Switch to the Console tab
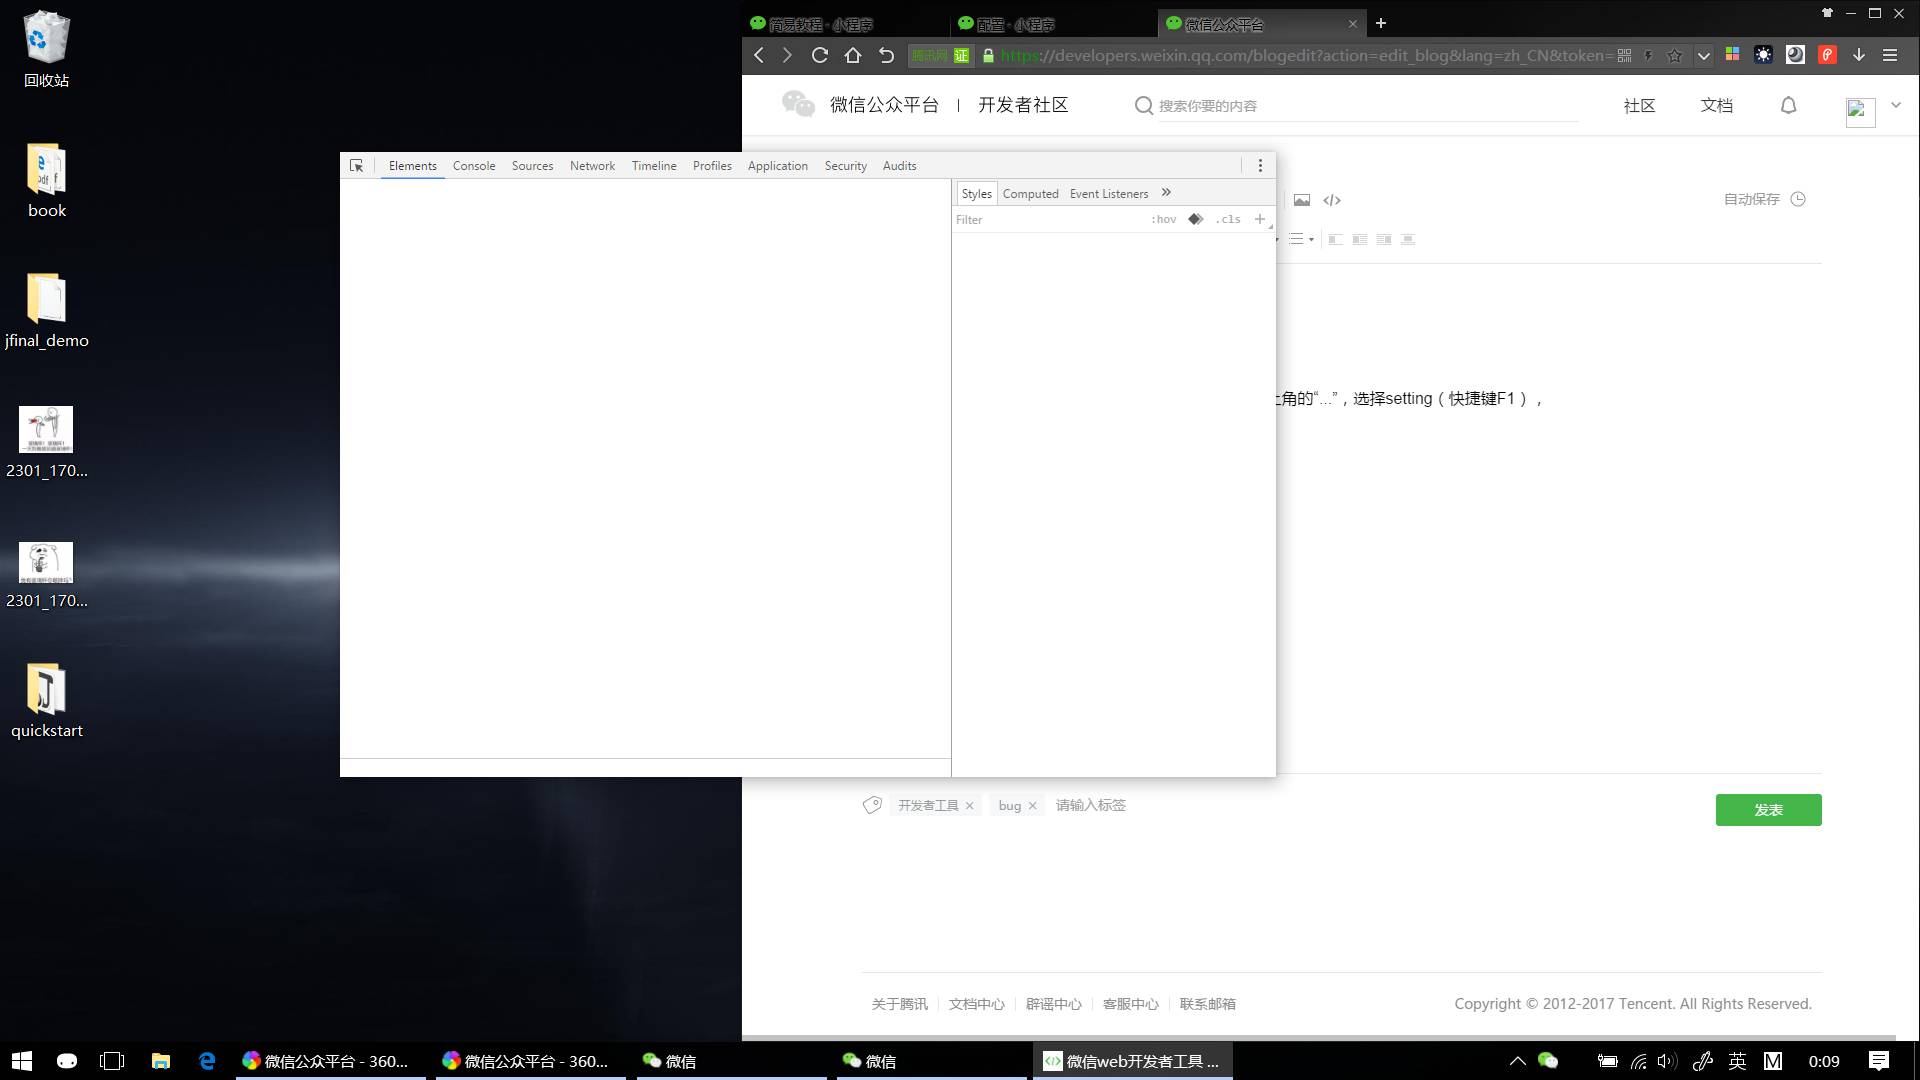 point(473,166)
